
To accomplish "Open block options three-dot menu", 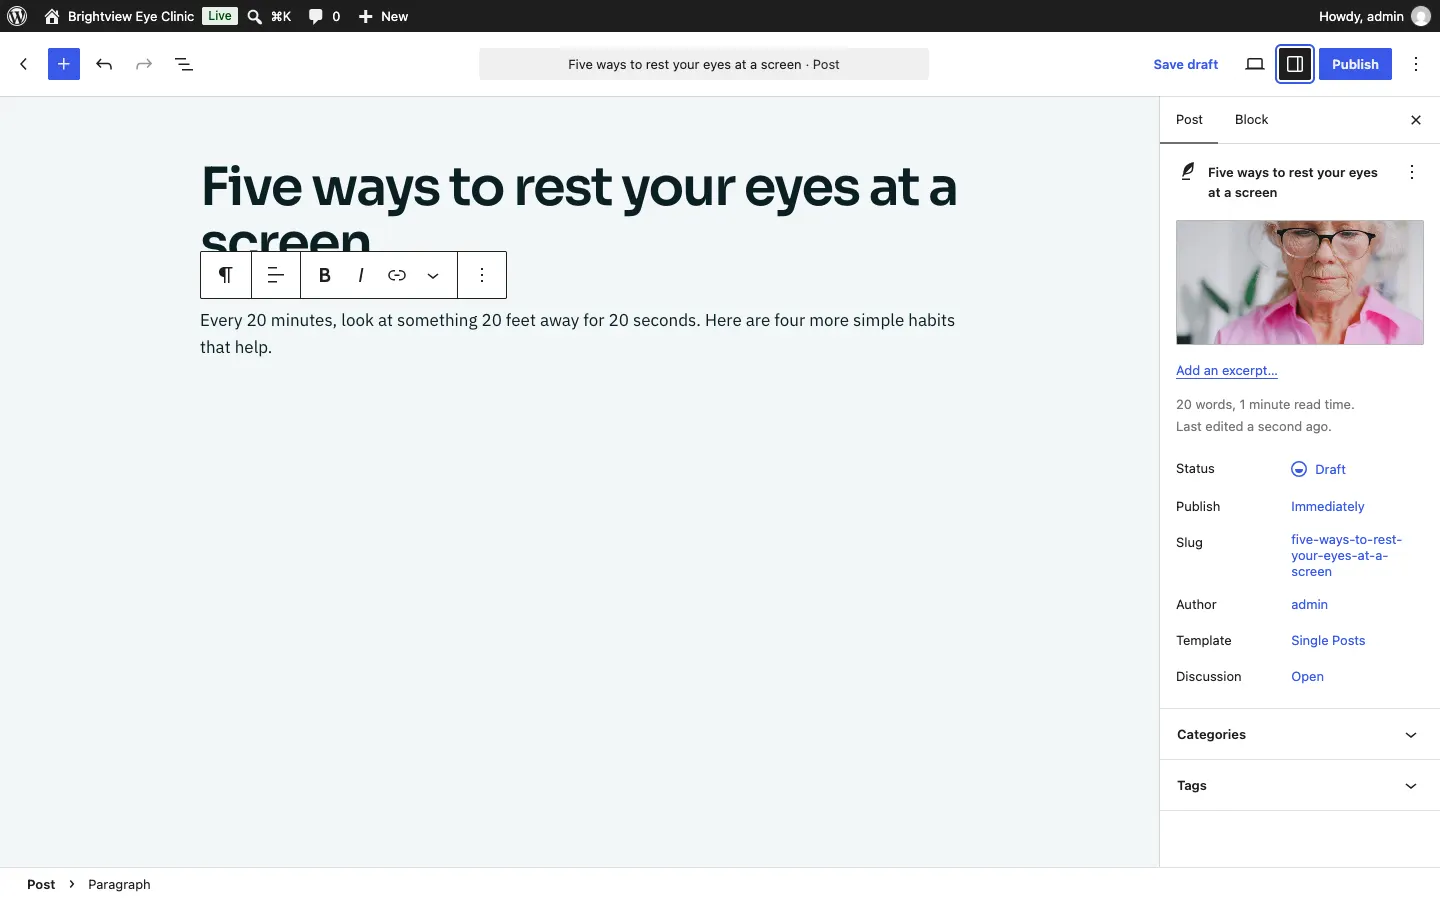I will coord(482,275).
